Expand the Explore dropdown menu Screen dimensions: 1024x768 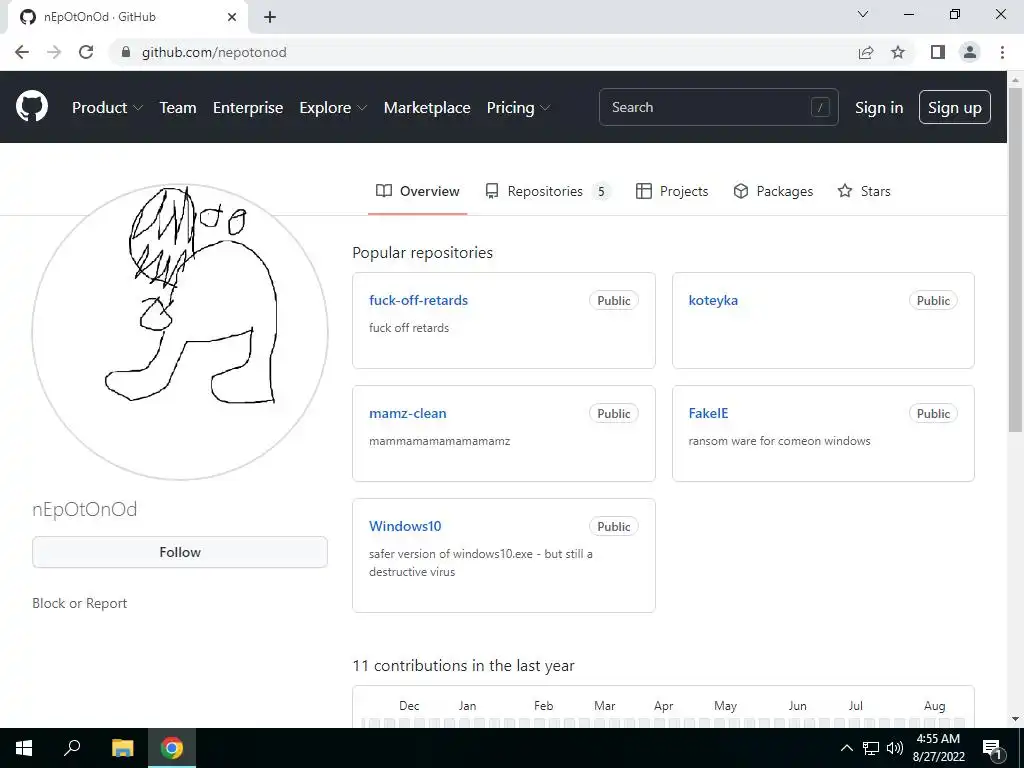click(x=333, y=107)
